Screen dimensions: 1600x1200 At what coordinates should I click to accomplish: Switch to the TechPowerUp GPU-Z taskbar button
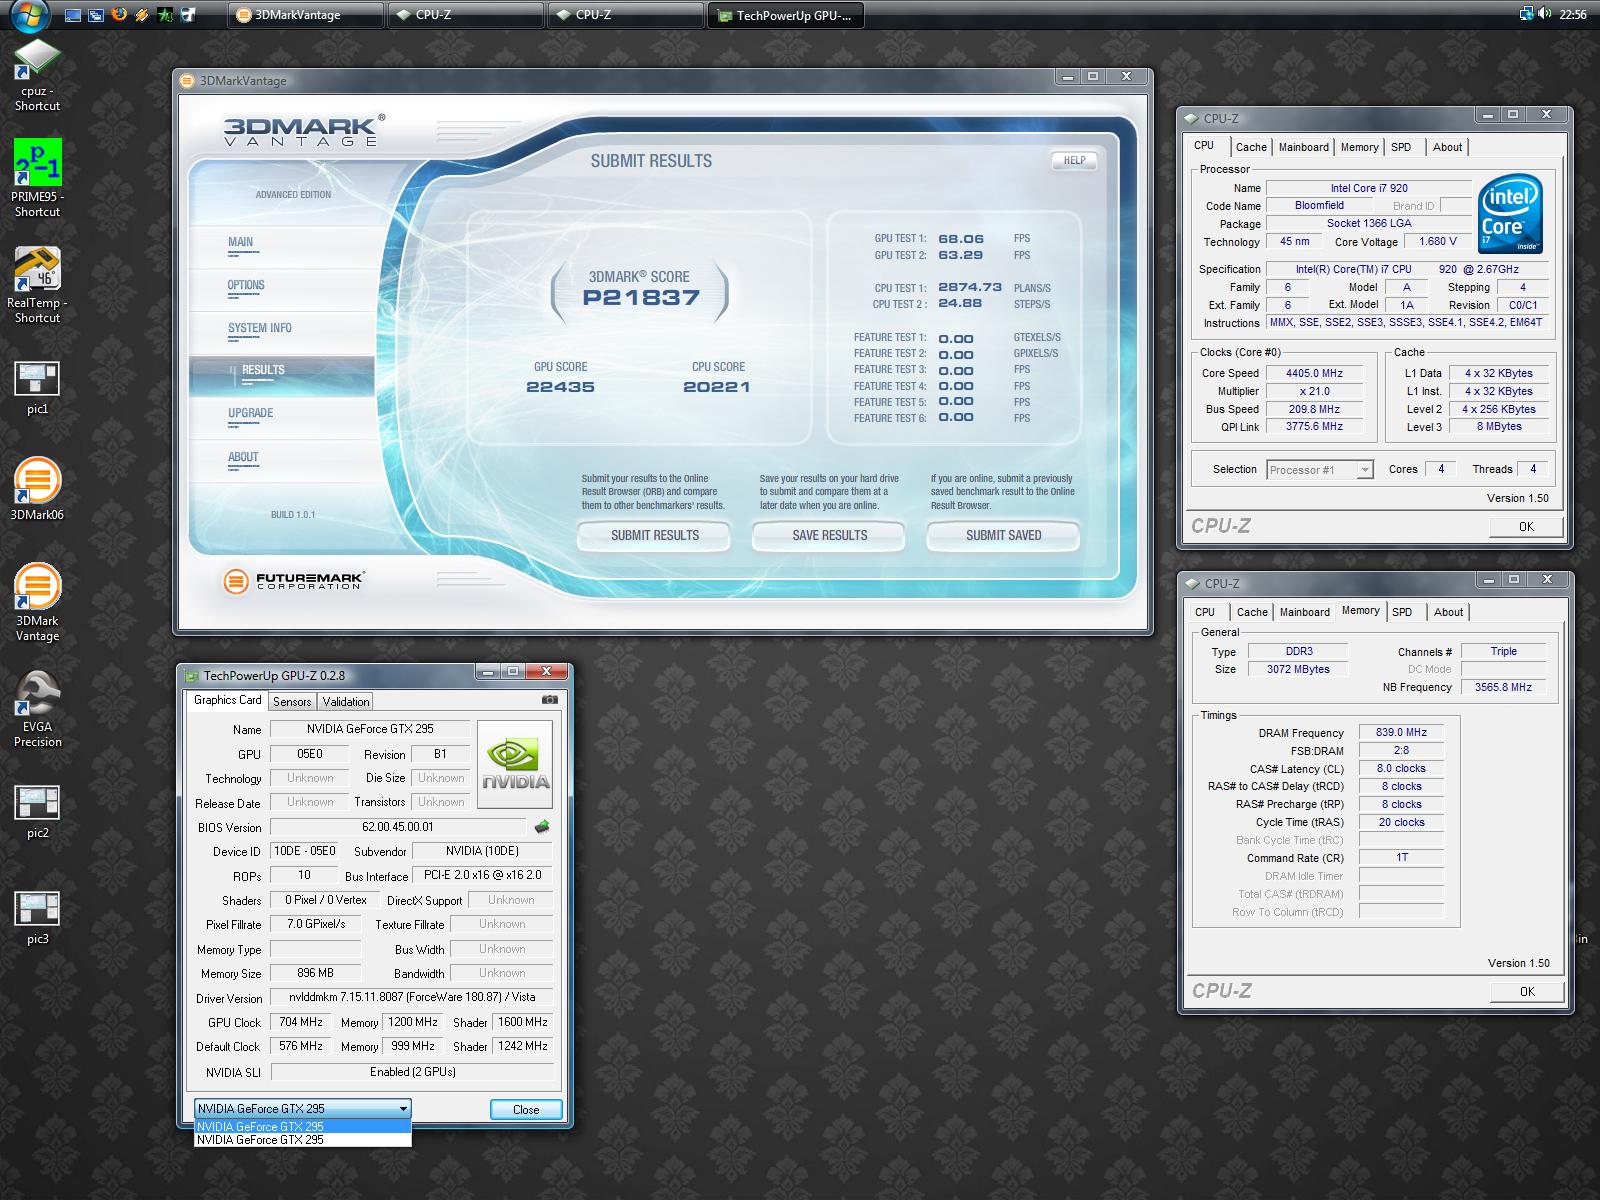tap(786, 15)
